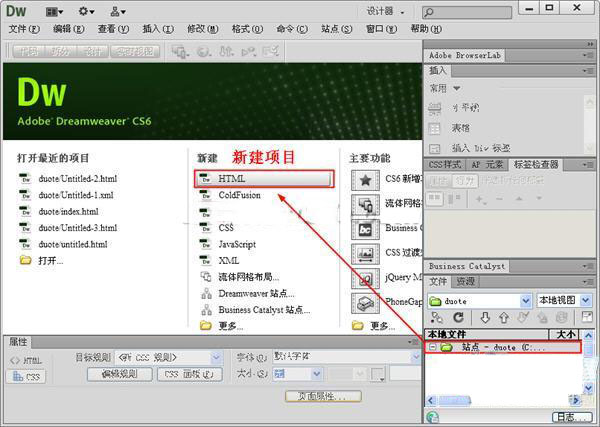The width and height of the screenshot is (600, 427).
Task: Click the file management arrows toolbar icon
Action: (x=226, y=51)
